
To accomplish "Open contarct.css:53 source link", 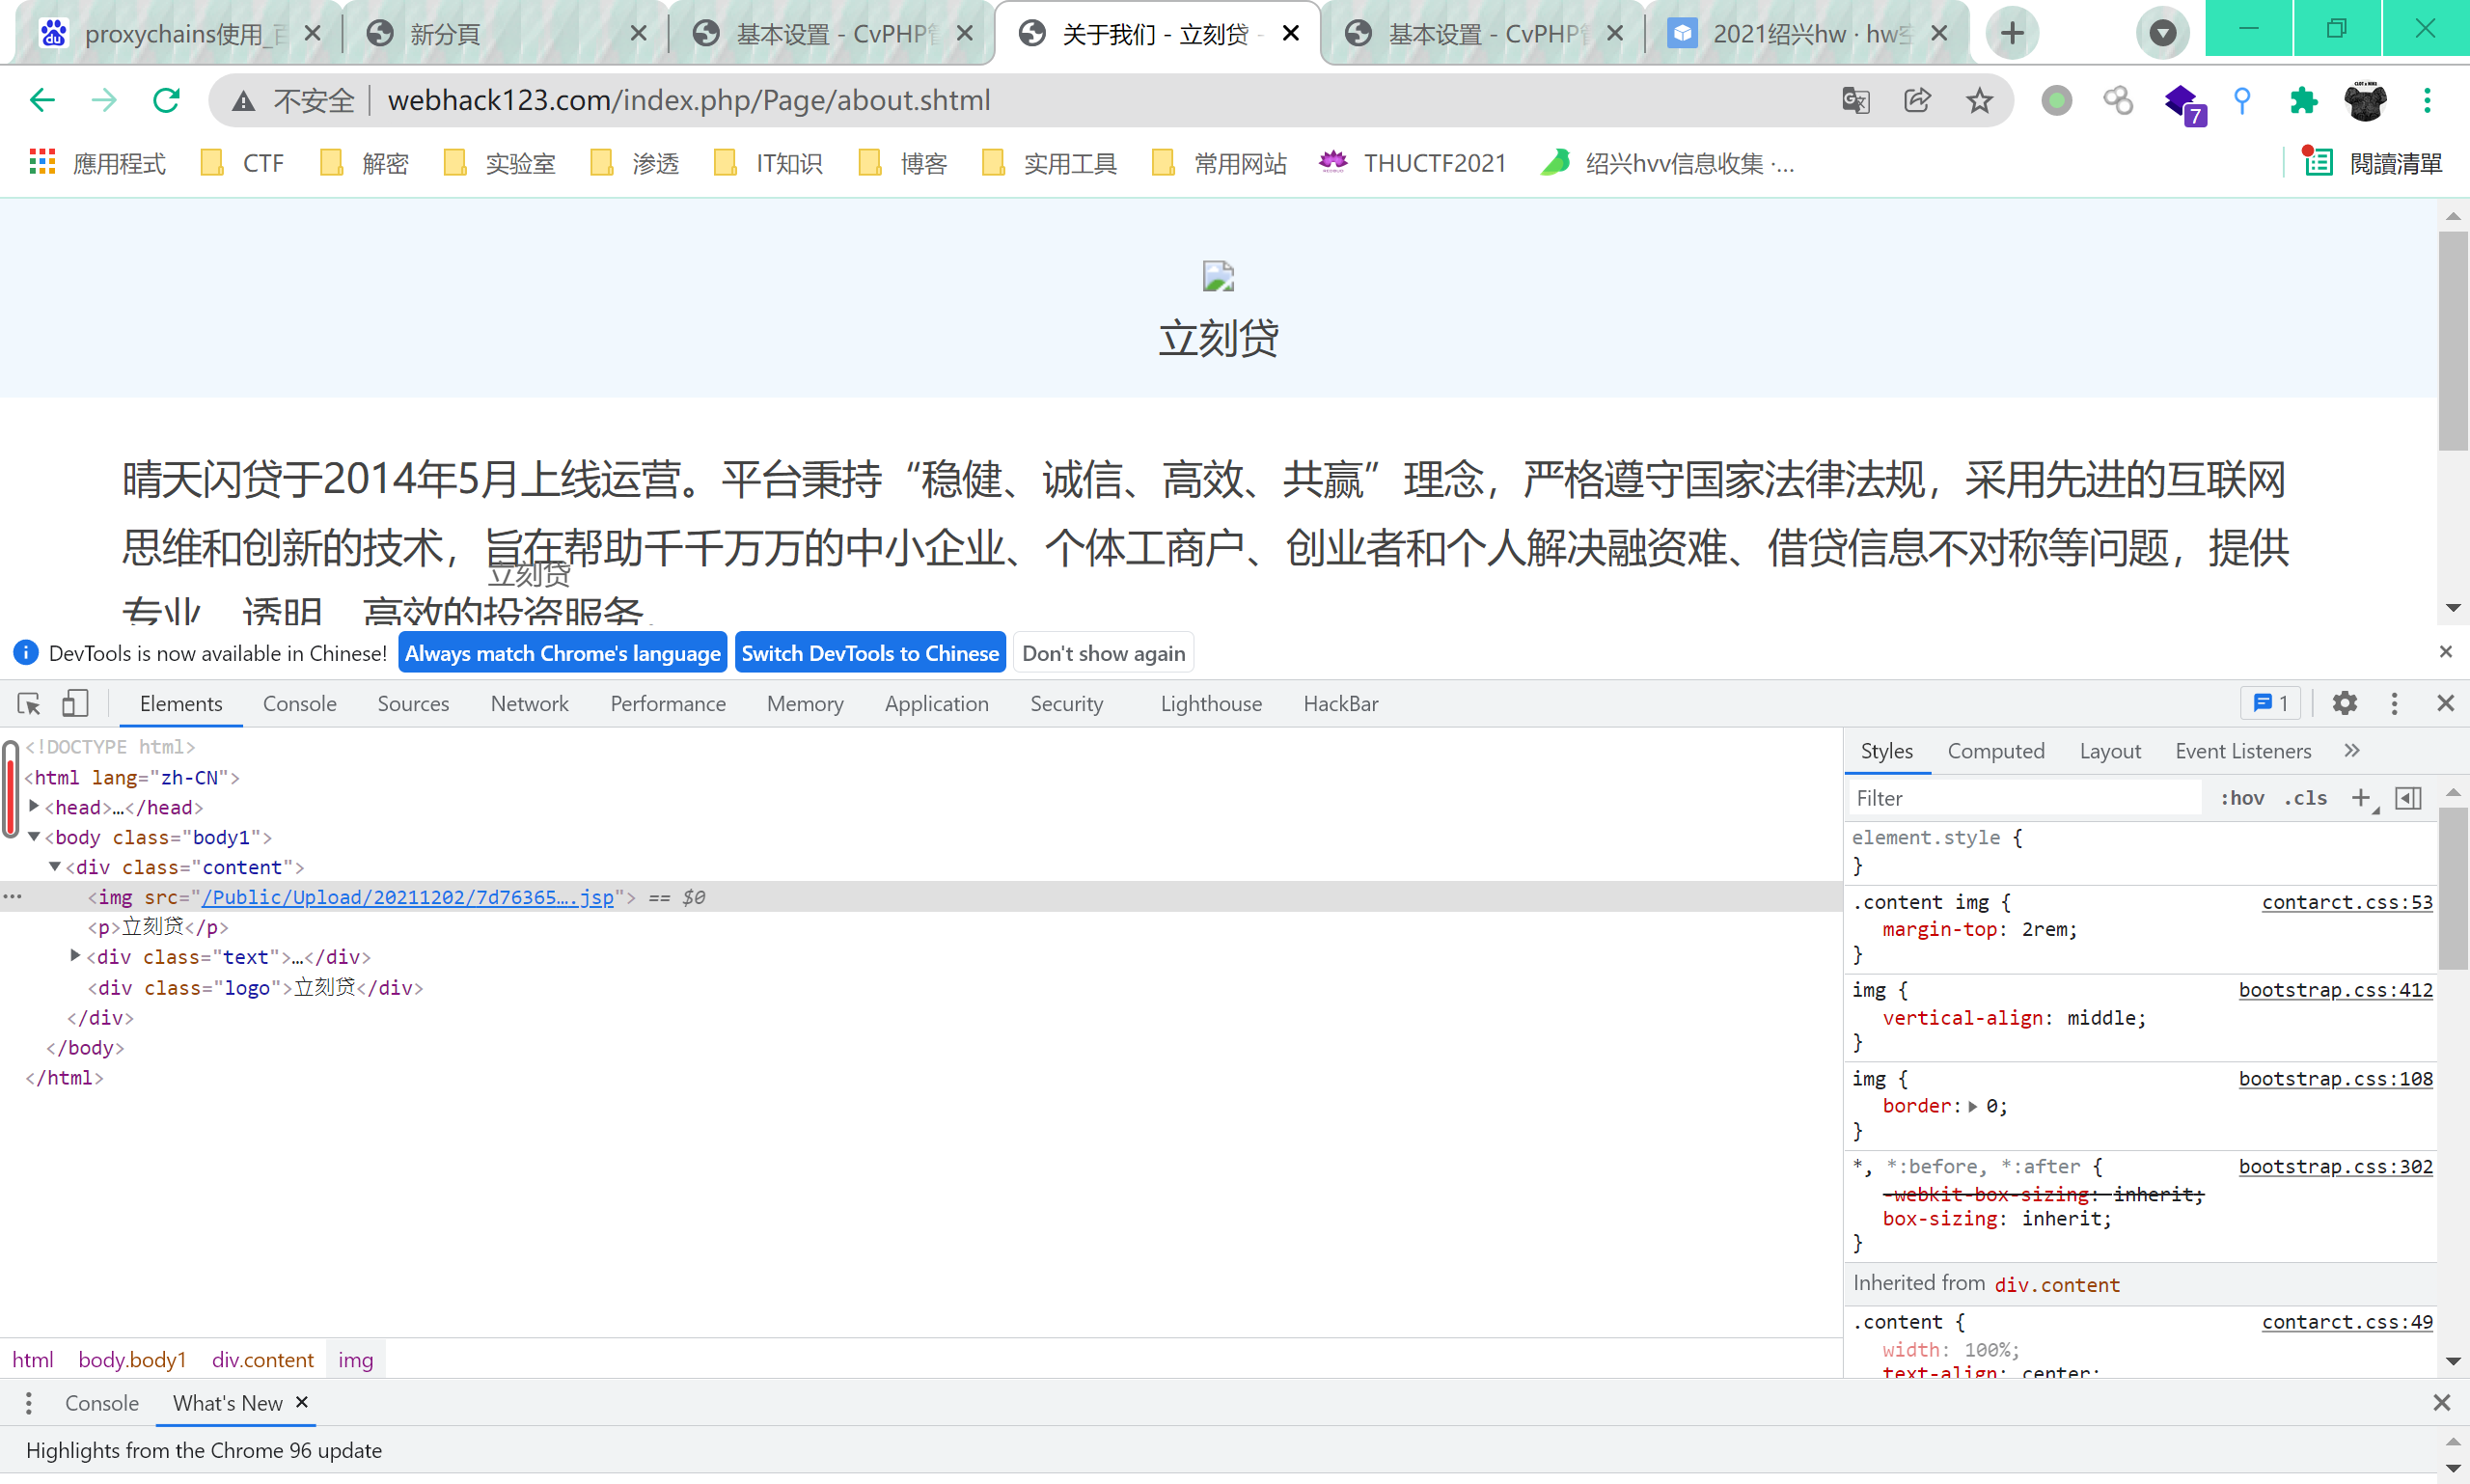I will (2347, 902).
